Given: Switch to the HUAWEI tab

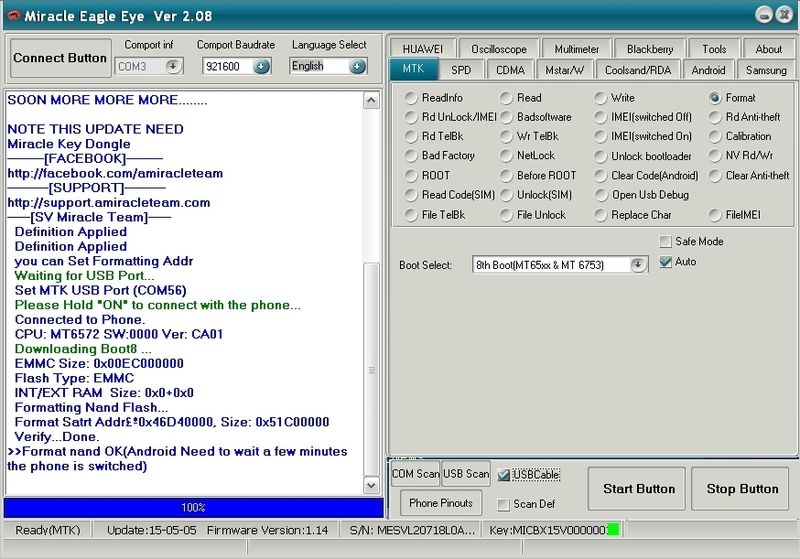Looking at the screenshot, I should click(x=422, y=49).
